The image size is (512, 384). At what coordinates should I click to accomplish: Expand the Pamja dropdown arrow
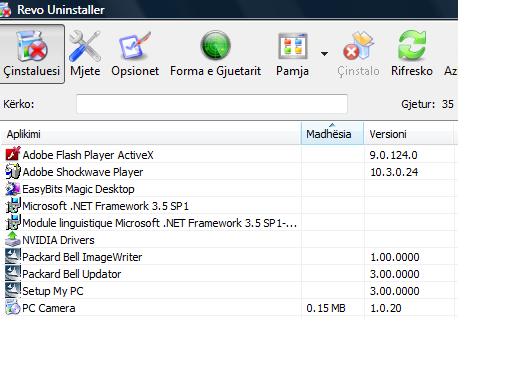click(324, 53)
